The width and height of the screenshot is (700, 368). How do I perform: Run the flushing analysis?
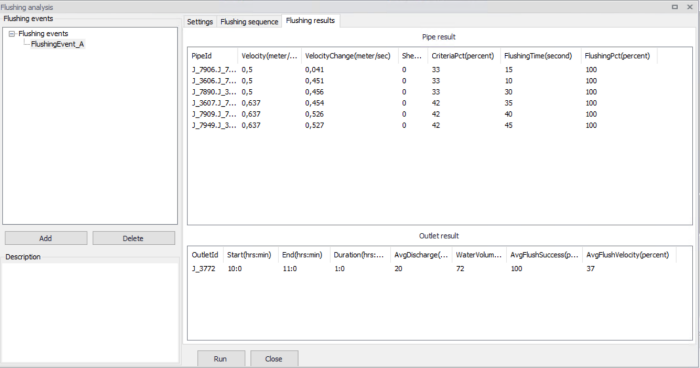pos(221,358)
